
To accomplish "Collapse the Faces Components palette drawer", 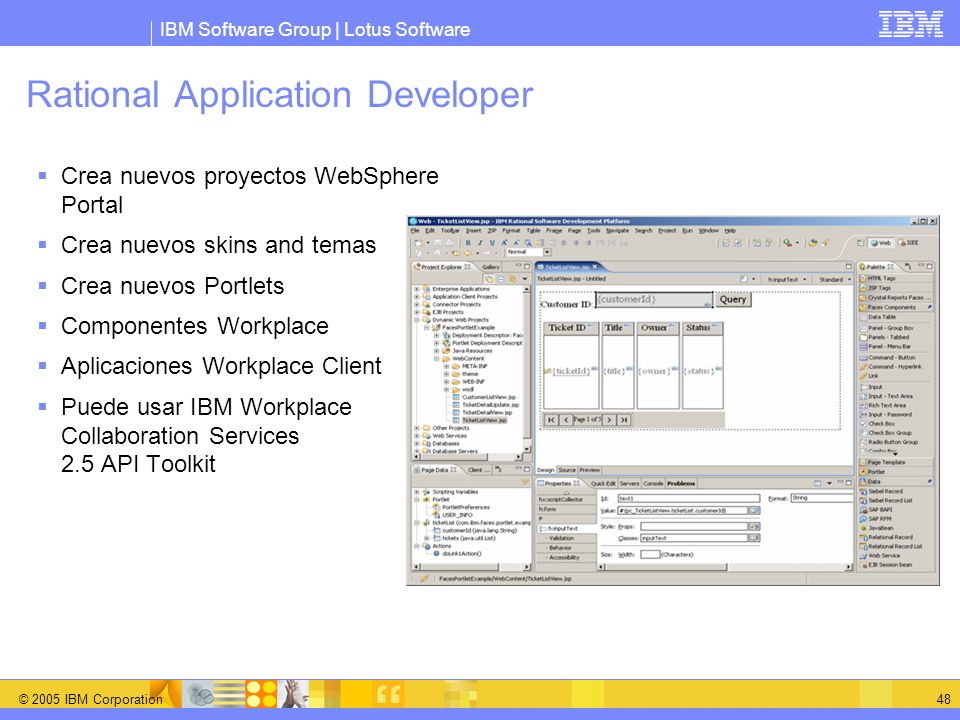I will pos(894,307).
